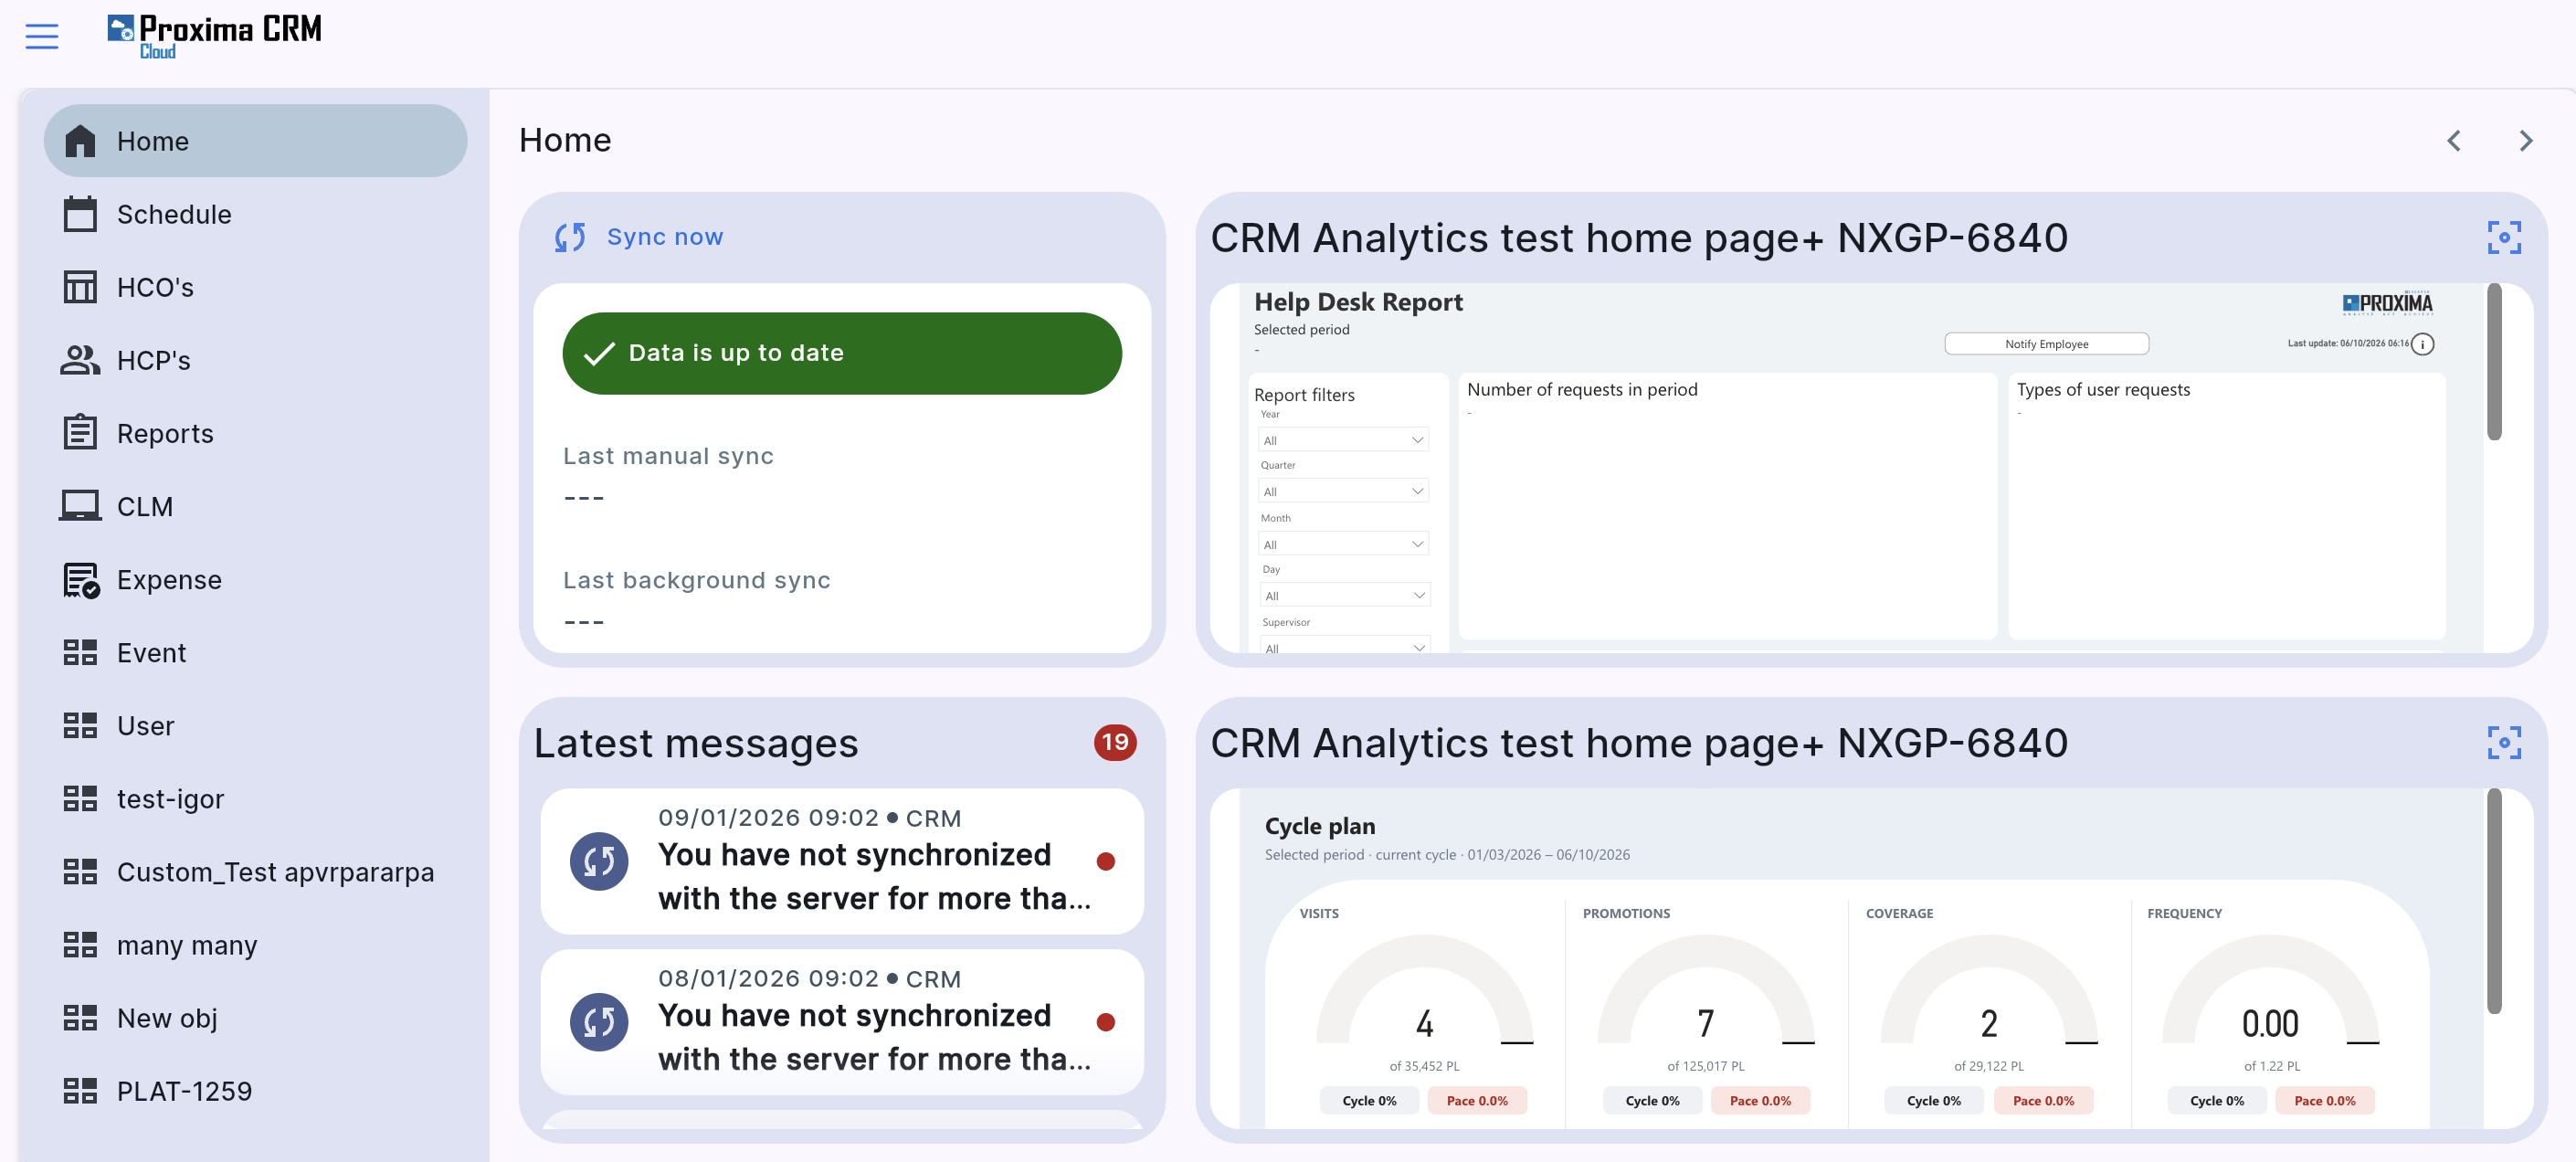Click the Notify Employee button
The height and width of the screenshot is (1162, 2576).
click(2046, 344)
